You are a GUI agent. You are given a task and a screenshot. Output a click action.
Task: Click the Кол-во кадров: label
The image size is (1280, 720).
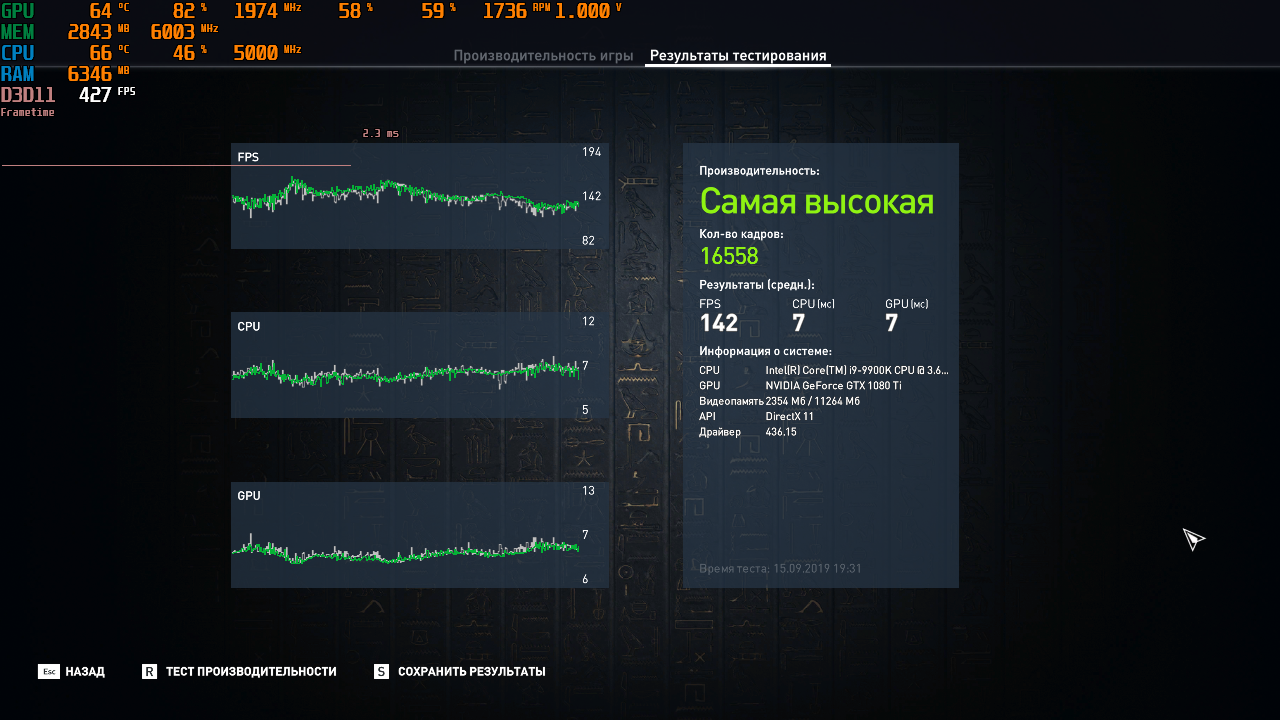point(741,234)
